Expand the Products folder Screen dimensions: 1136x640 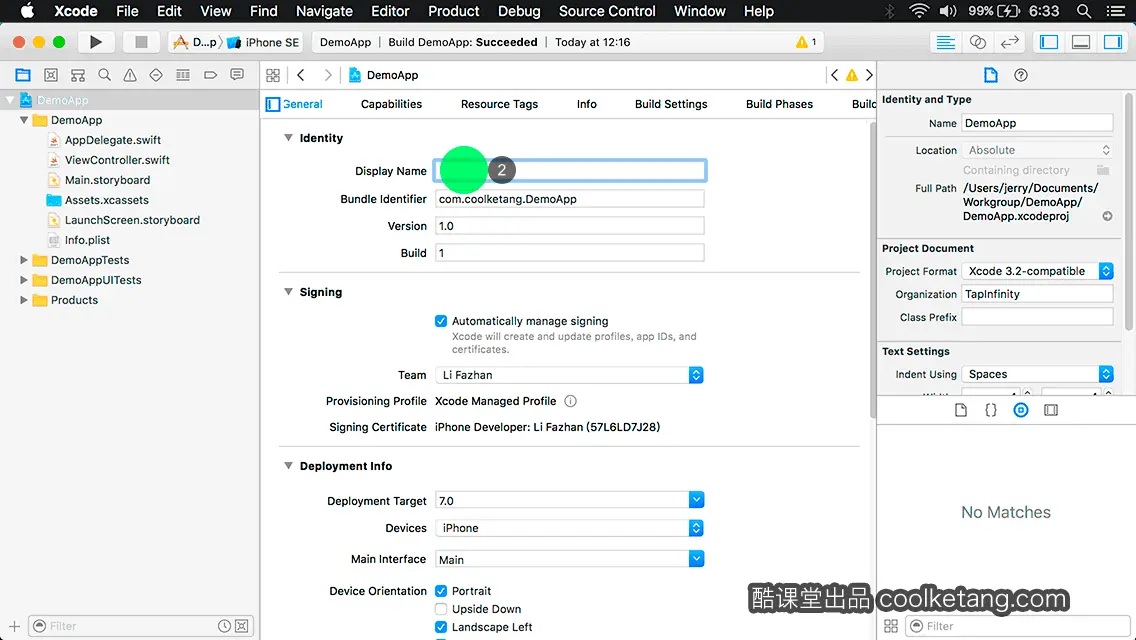pos(24,300)
